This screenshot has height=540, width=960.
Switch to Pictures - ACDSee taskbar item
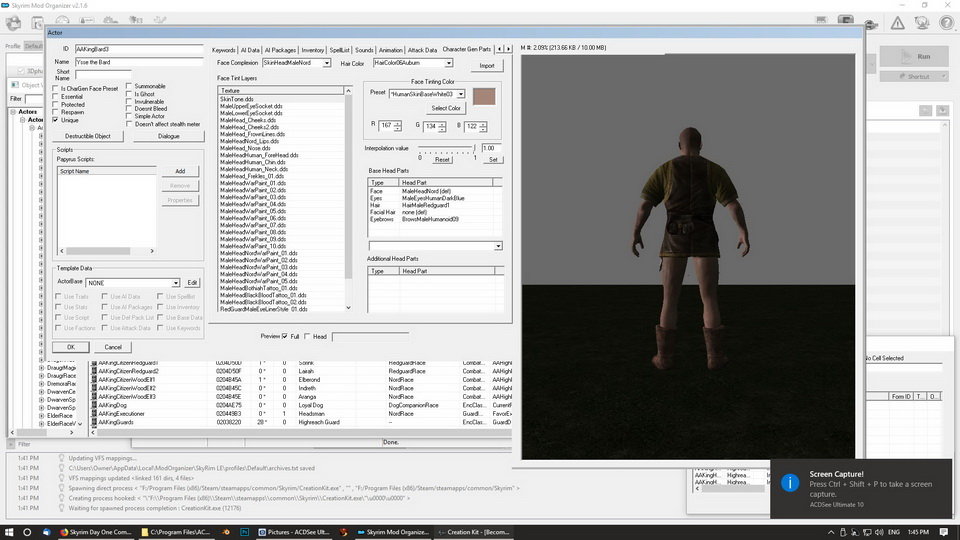(293, 532)
